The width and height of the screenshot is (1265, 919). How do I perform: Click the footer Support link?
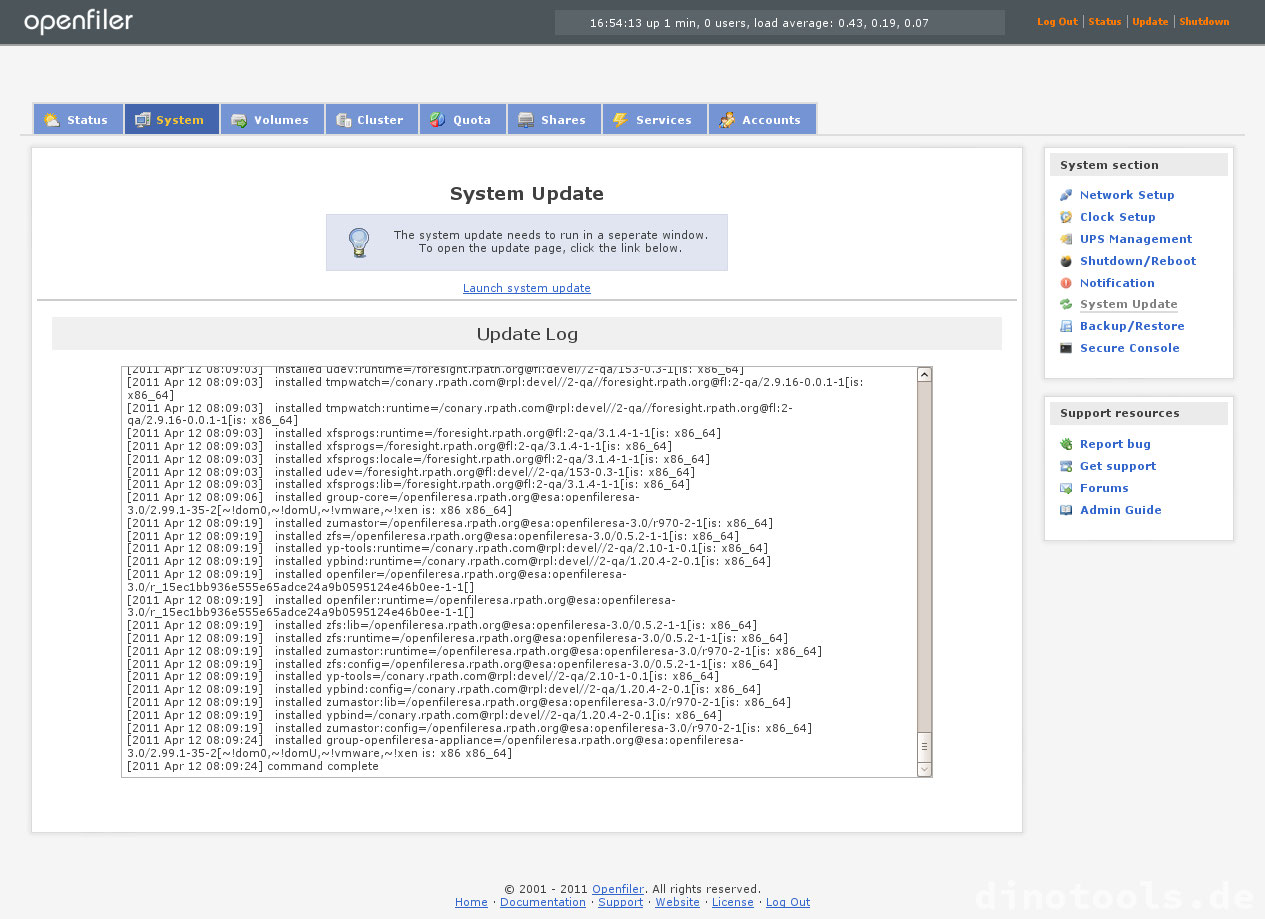(x=621, y=902)
